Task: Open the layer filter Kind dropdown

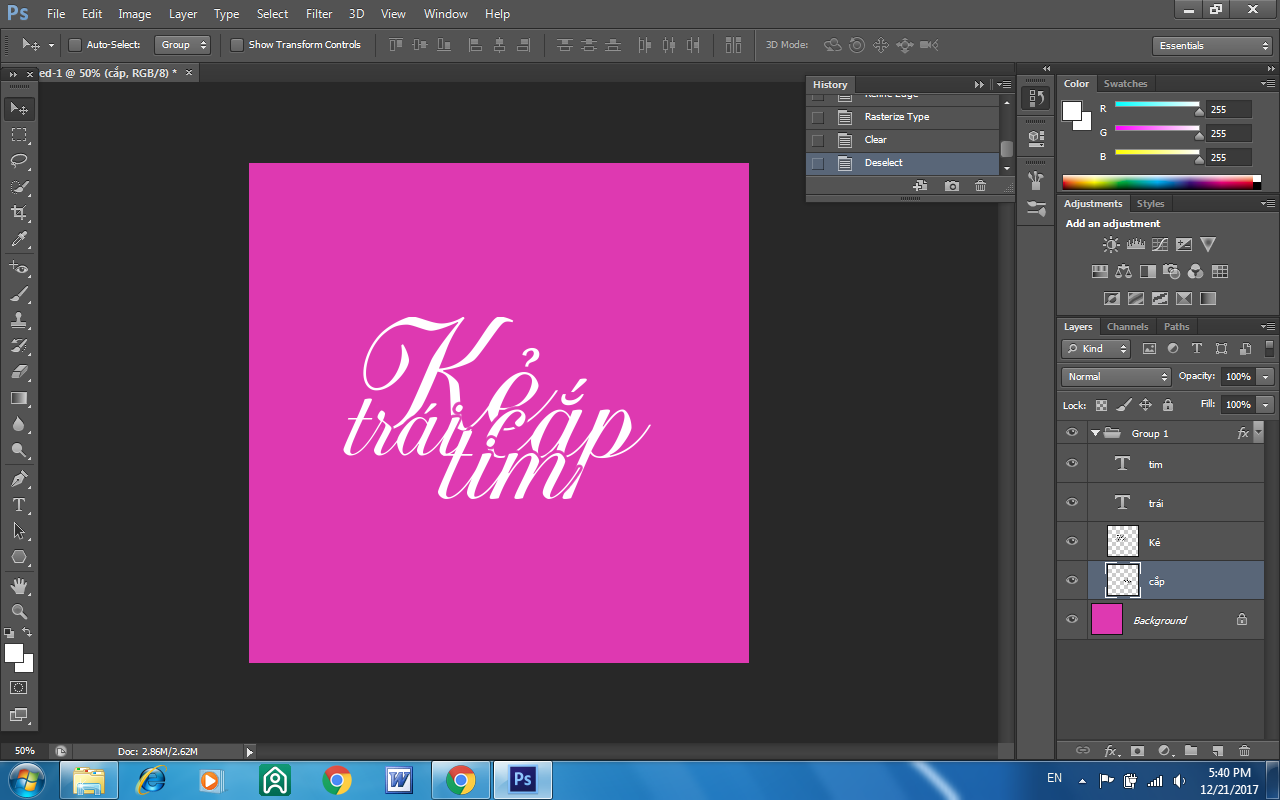Action: click(x=1096, y=349)
